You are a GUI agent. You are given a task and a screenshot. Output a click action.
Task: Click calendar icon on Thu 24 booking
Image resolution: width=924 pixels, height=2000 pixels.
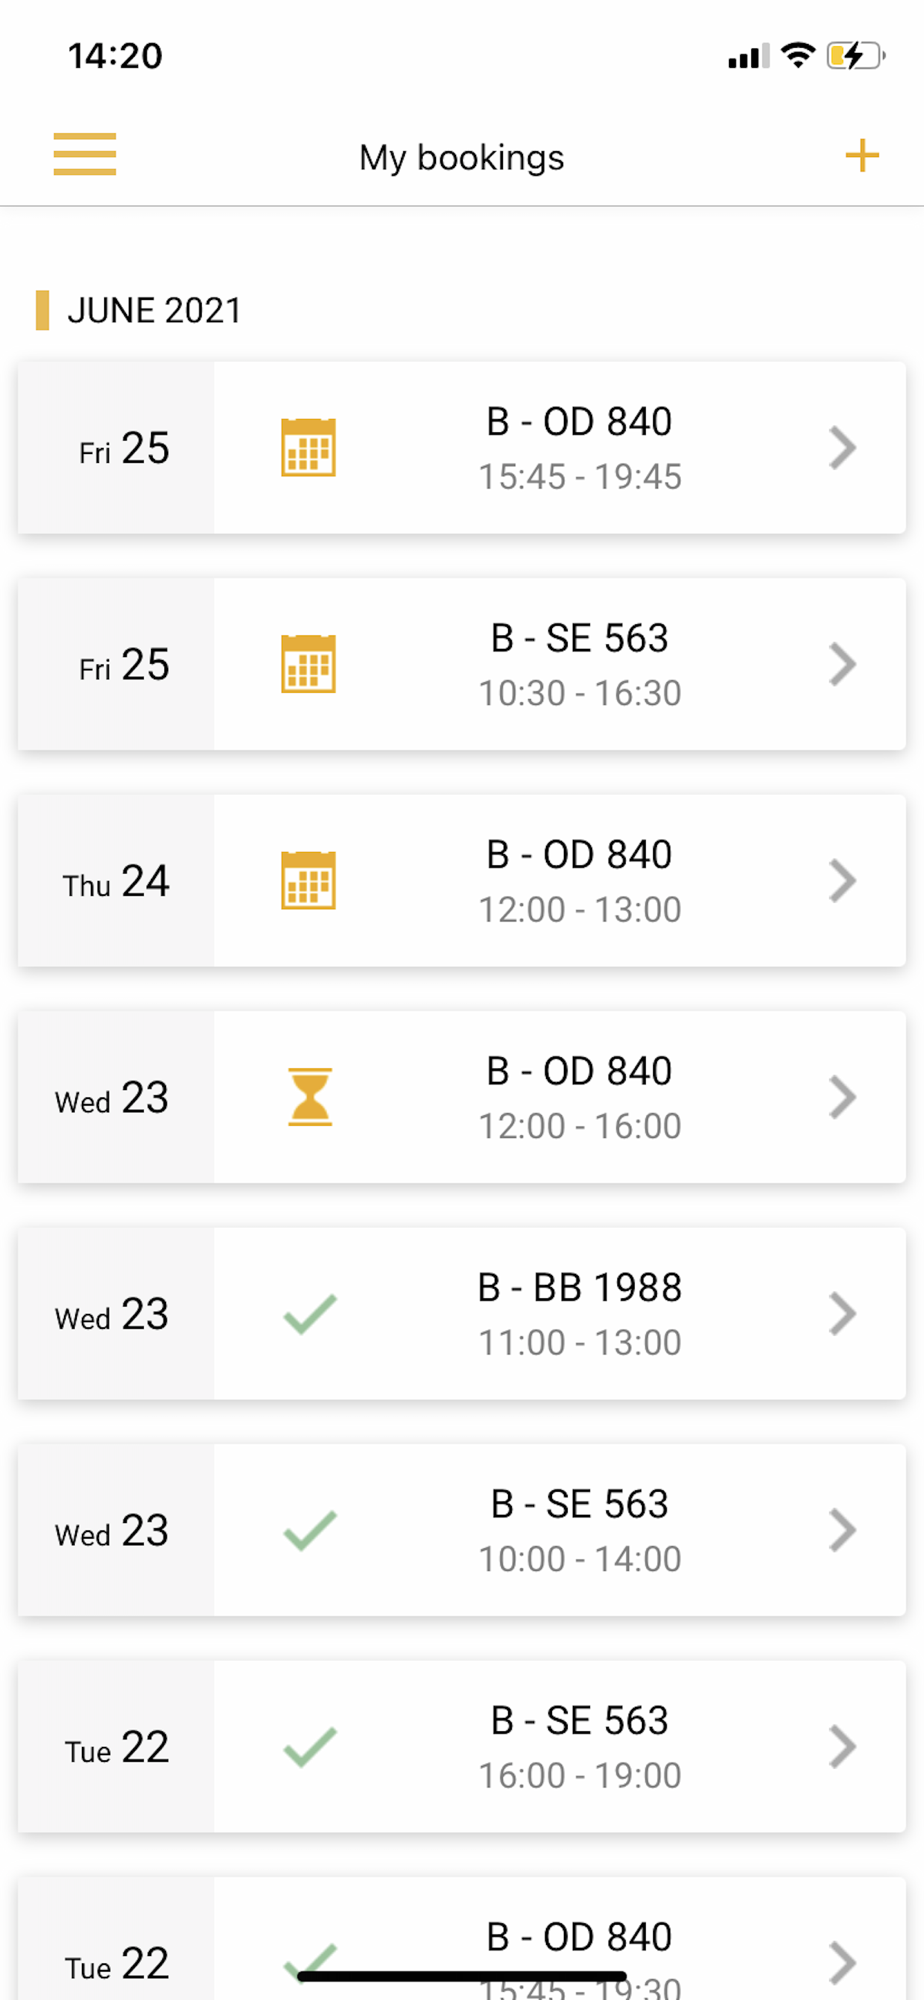308,880
